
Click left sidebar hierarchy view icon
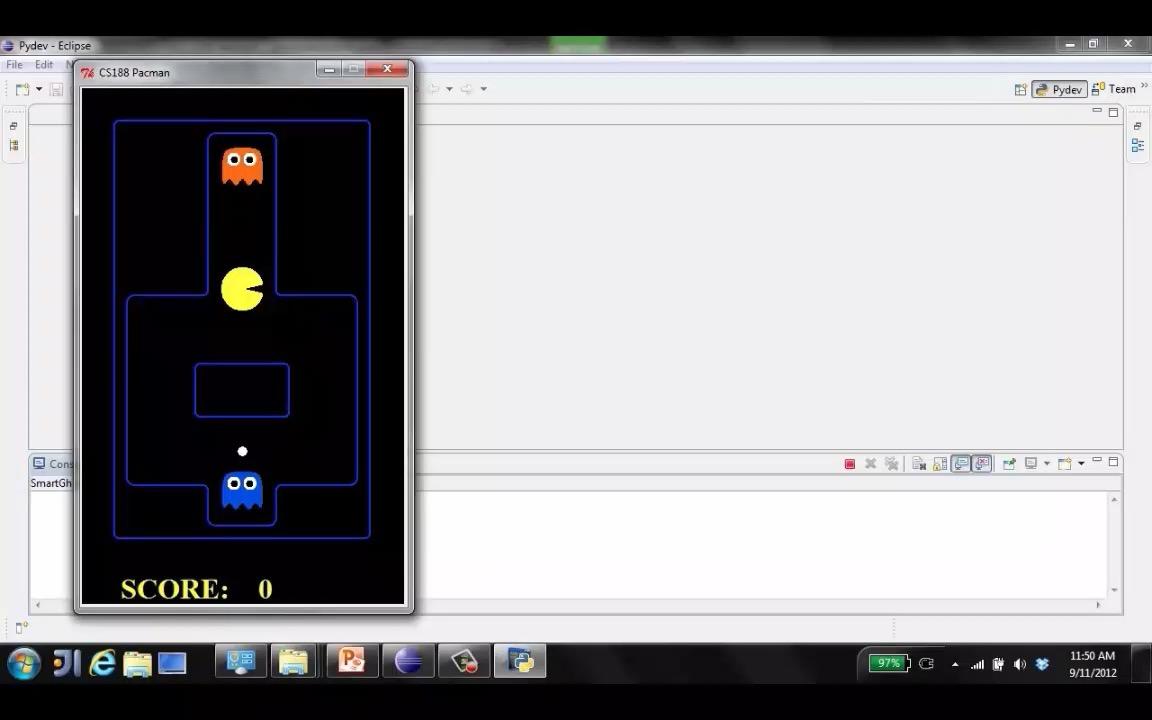(13, 145)
